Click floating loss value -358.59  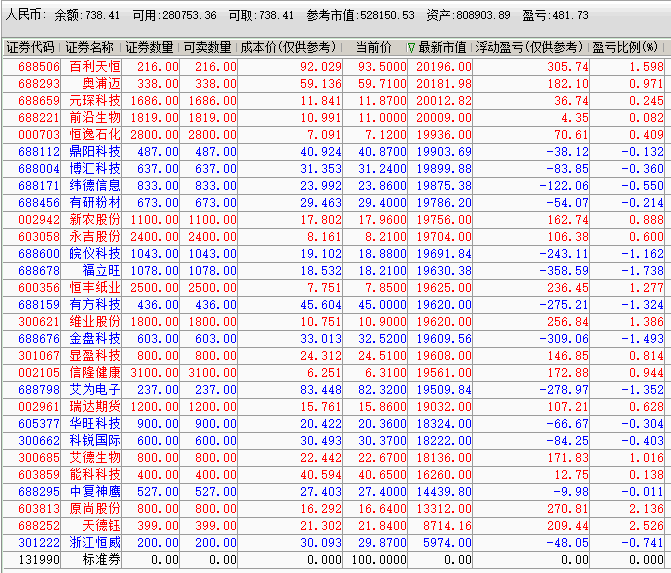(564, 270)
